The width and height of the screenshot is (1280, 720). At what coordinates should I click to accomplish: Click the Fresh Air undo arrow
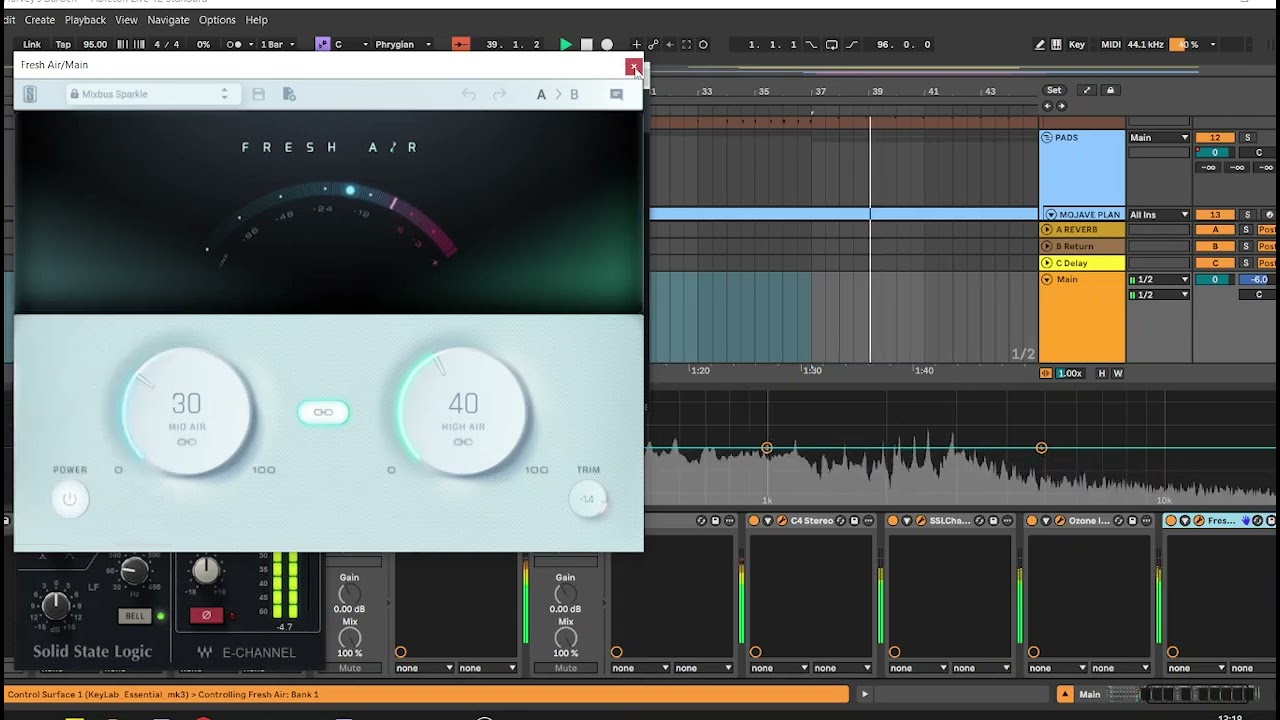pos(468,94)
